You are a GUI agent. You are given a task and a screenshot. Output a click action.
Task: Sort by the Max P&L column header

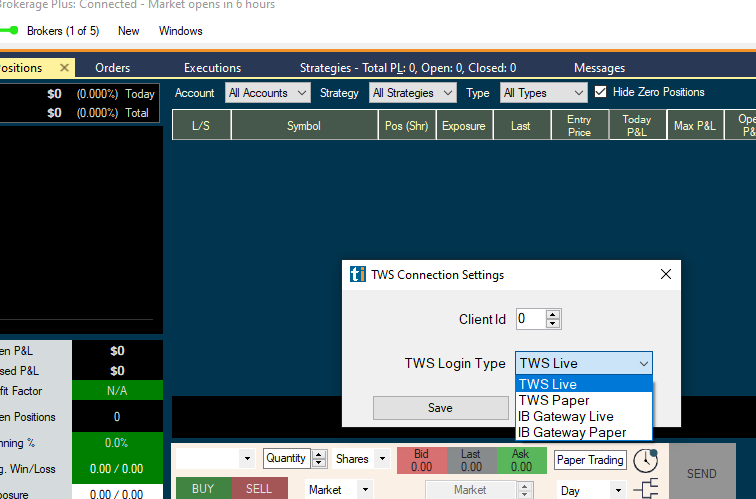[x=695, y=125]
